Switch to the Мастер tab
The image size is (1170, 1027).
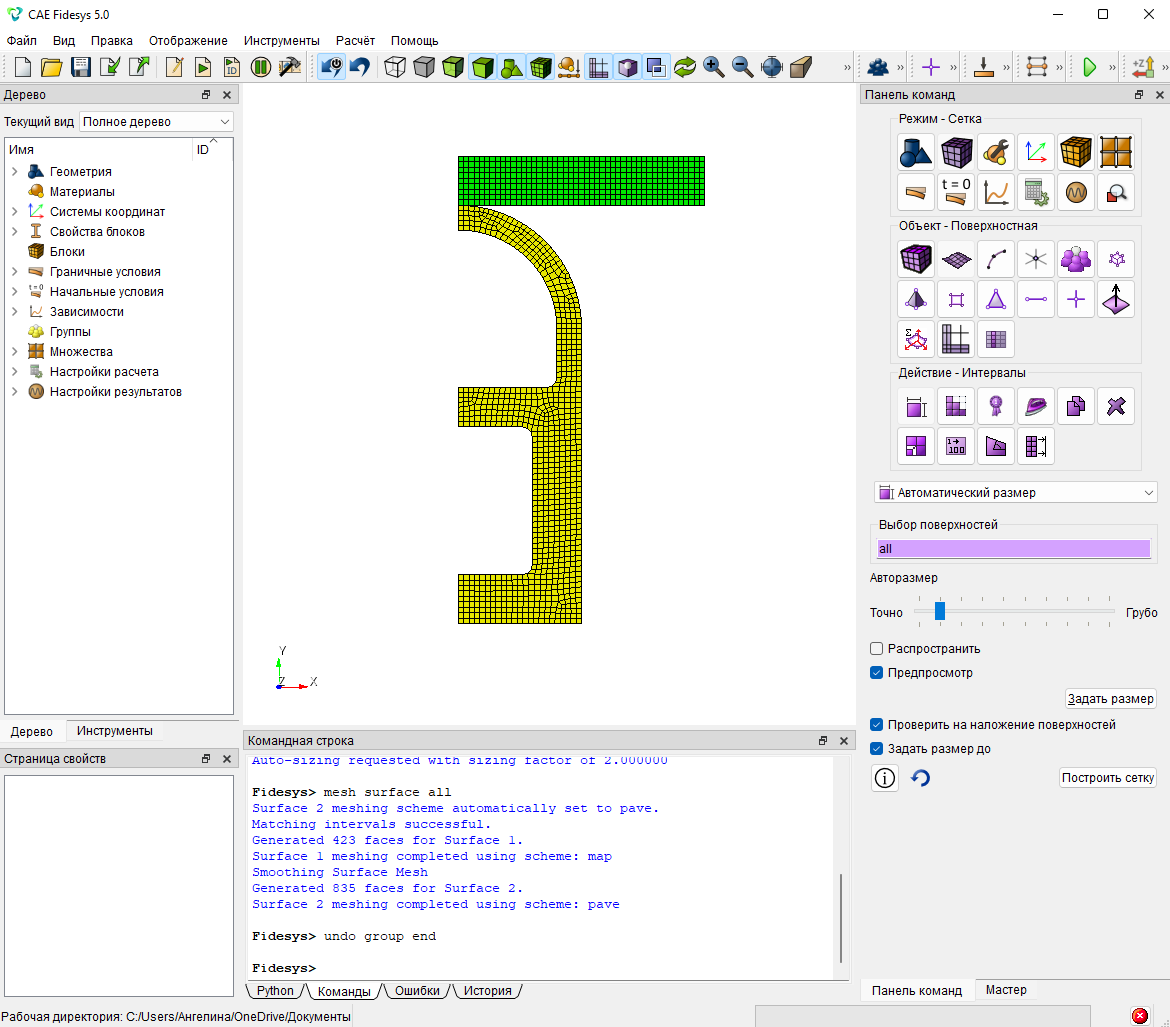(x=1006, y=990)
